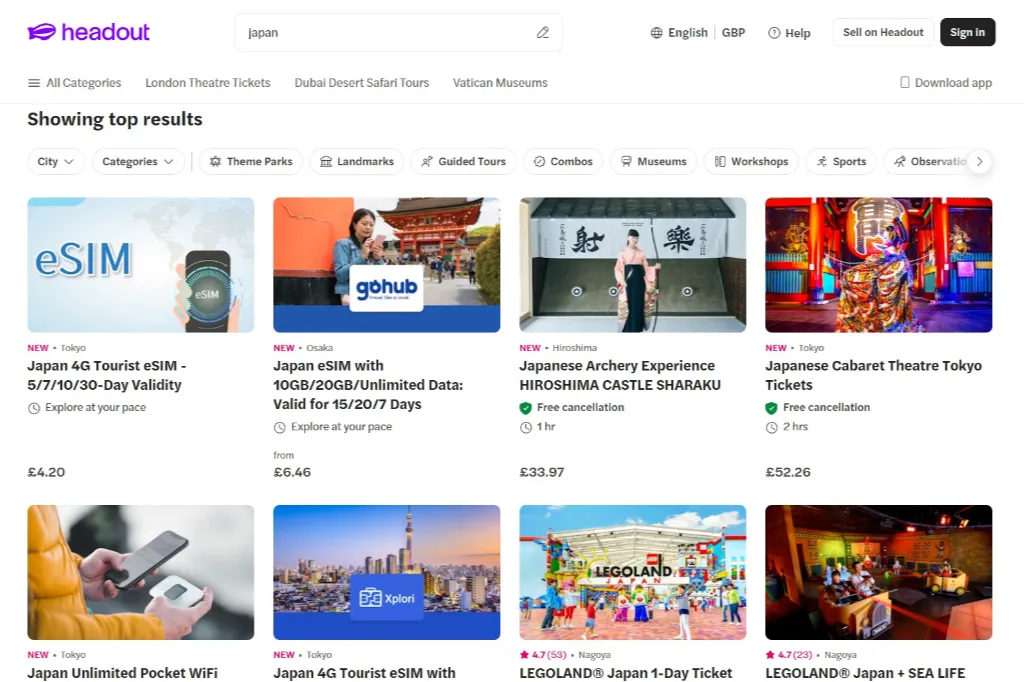Click the Sports runner icon

[822, 161]
